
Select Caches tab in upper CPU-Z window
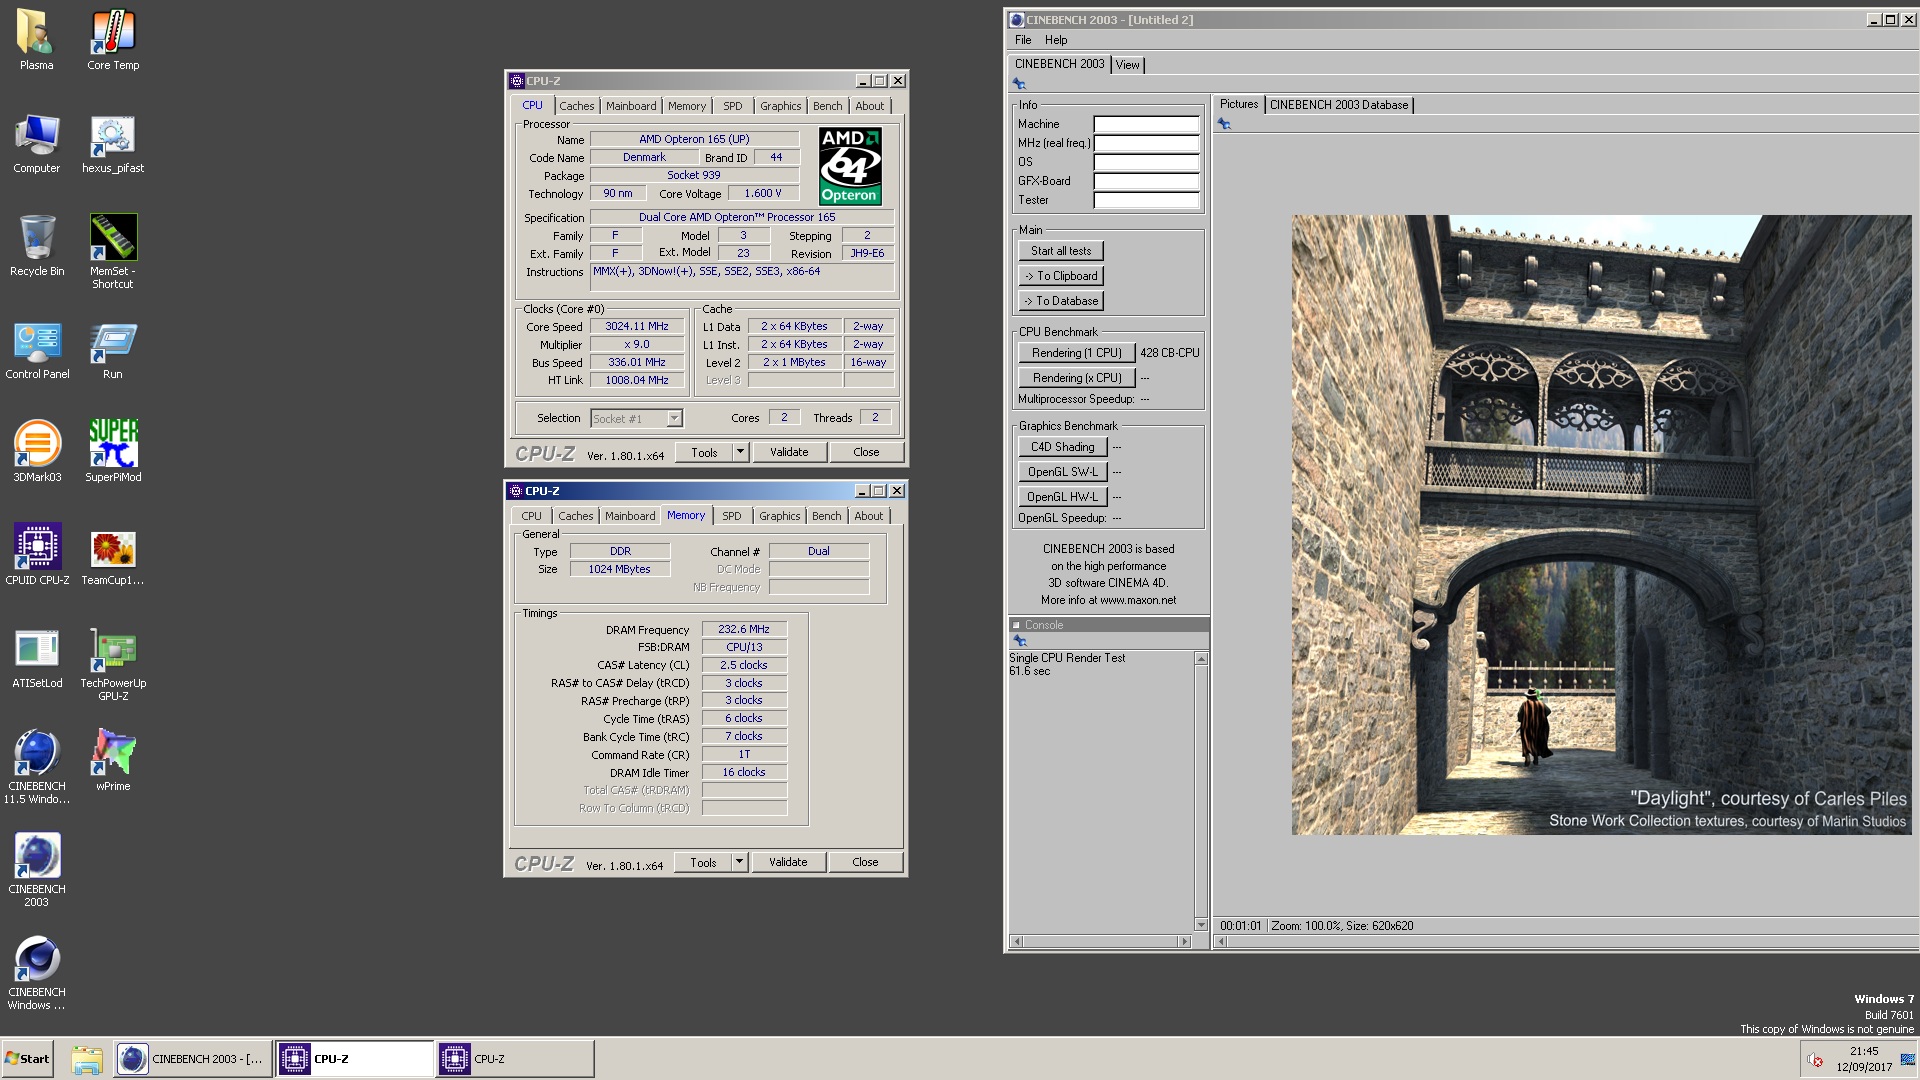point(577,106)
